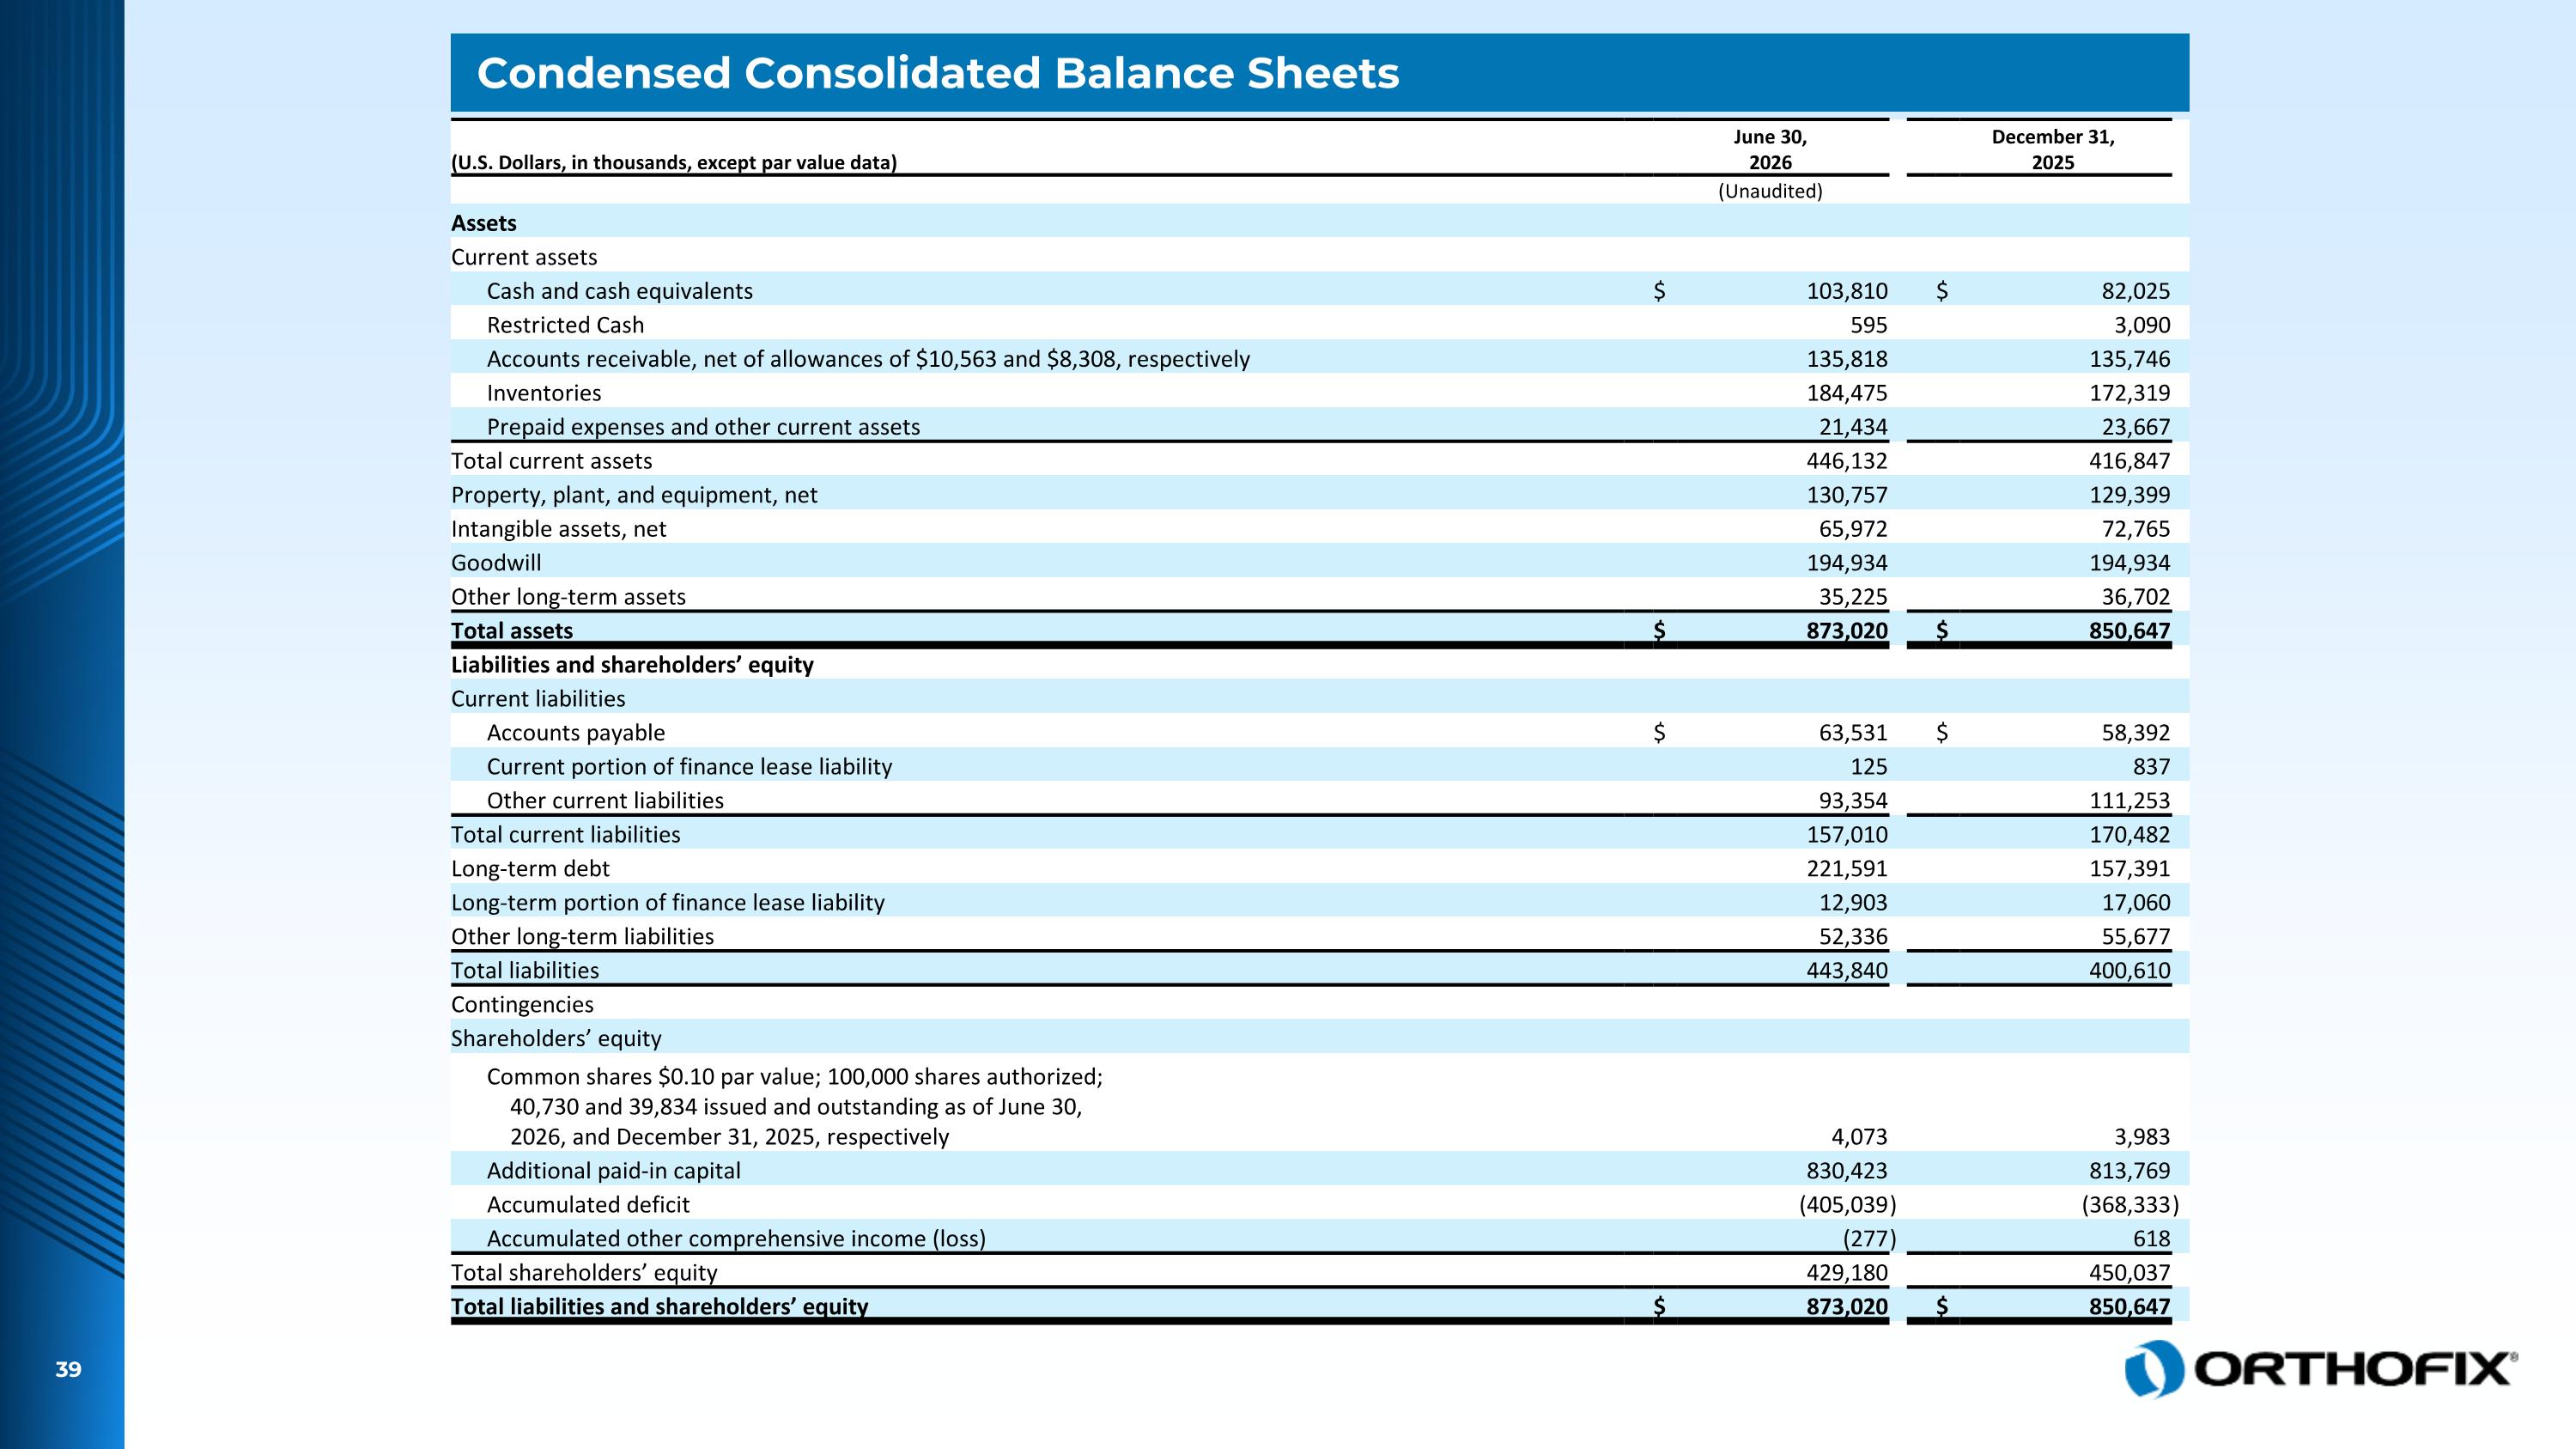The width and height of the screenshot is (2576, 1449).
Task: Click accounts receivable value 135,818
Action: [x=1847, y=359]
